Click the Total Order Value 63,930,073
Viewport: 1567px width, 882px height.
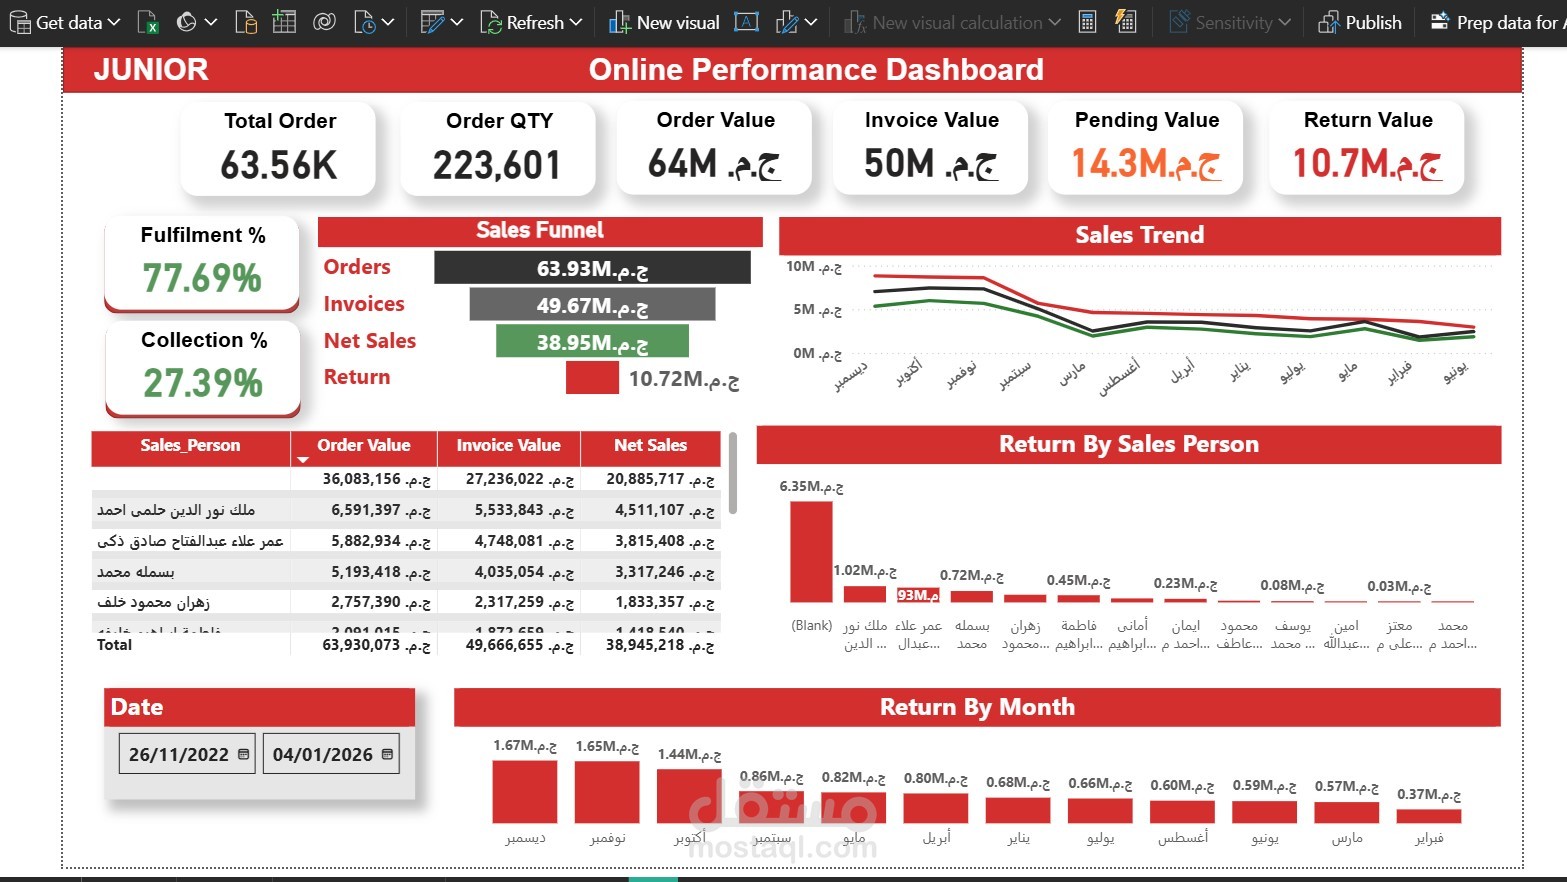(x=376, y=645)
